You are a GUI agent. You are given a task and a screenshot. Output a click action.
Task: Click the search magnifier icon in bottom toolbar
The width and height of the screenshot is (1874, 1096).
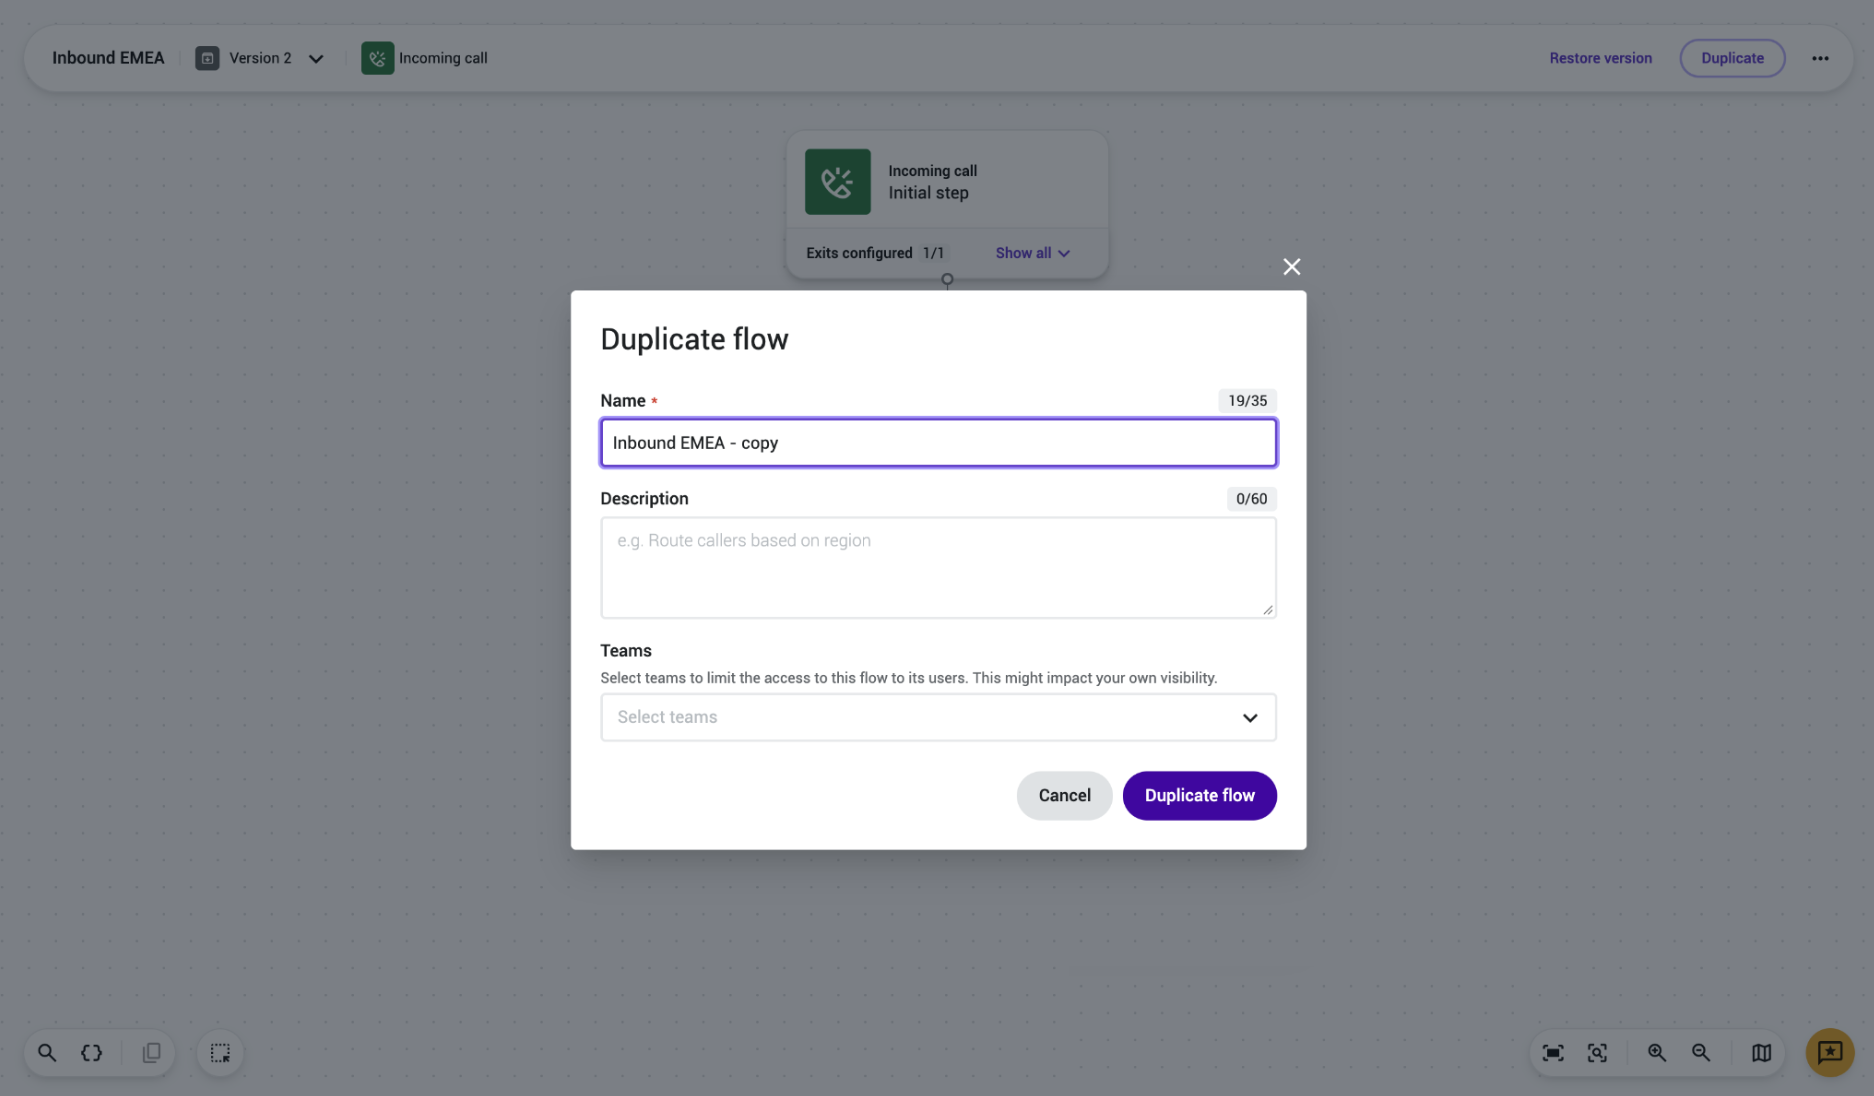click(x=47, y=1053)
